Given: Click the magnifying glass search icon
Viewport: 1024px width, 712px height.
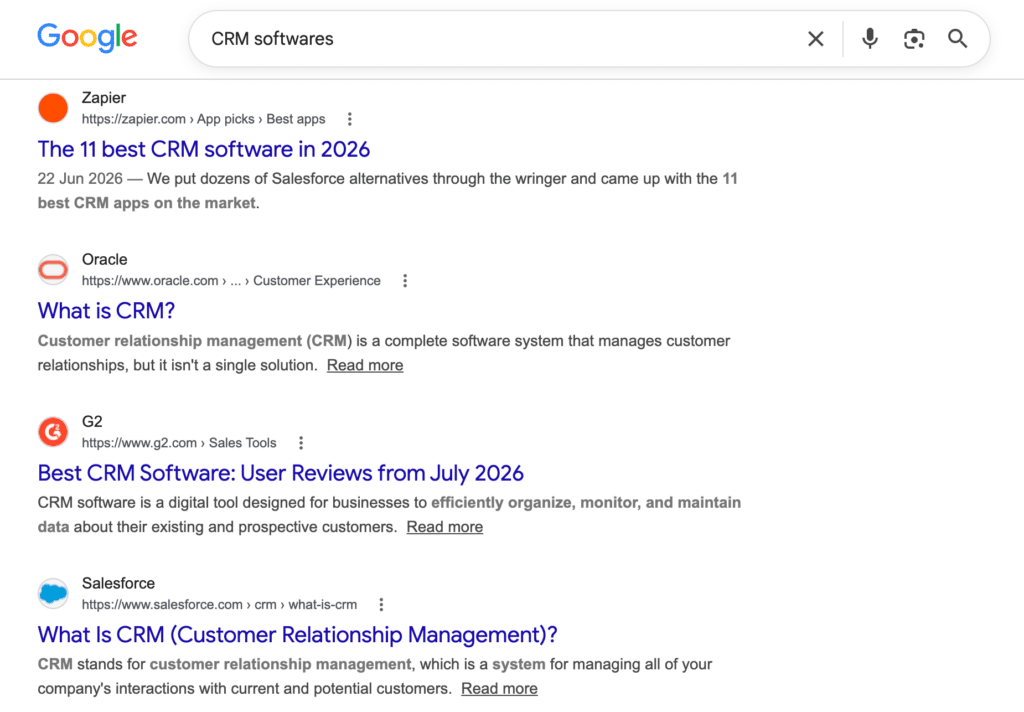Looking at the screenshot, I should (x=957, y=39).
